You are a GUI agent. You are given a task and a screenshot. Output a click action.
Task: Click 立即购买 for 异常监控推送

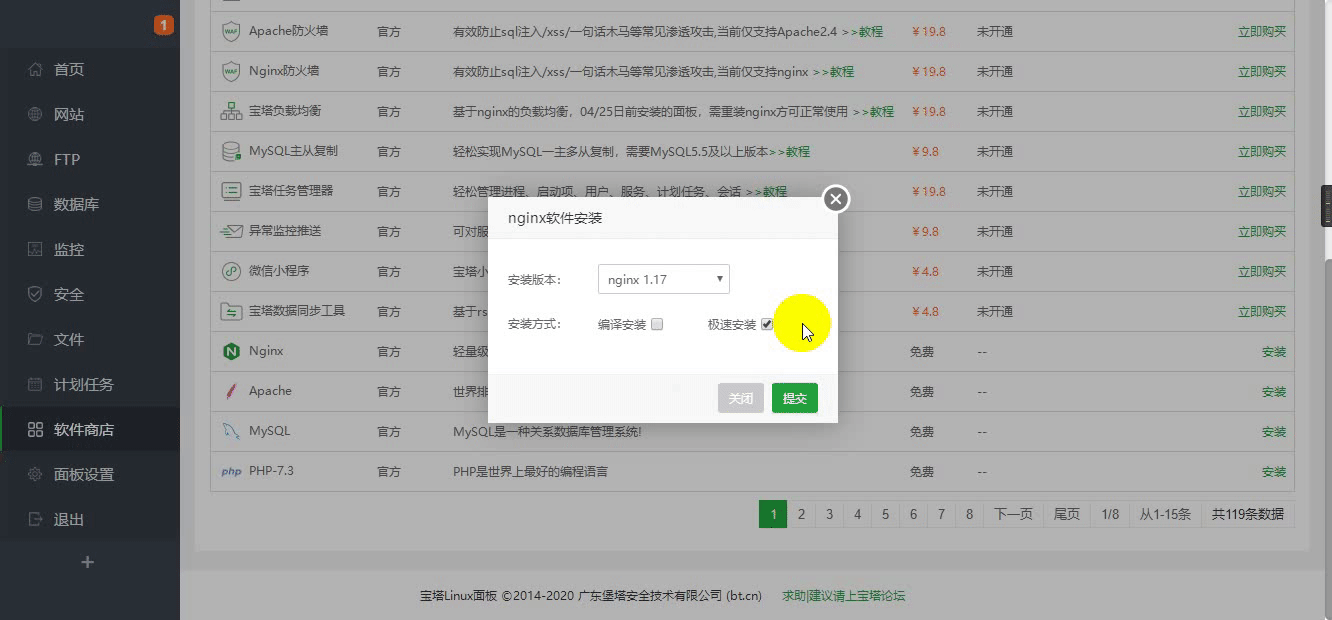[x=1262, y=231]
